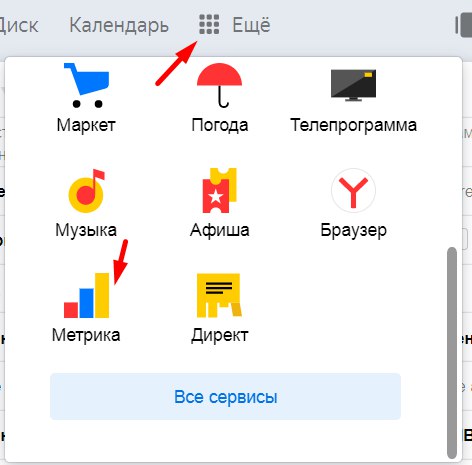Click the Метрика text label
Viewport: 472px width, 465px height.
pyautogui.click(x=86, y=335)
